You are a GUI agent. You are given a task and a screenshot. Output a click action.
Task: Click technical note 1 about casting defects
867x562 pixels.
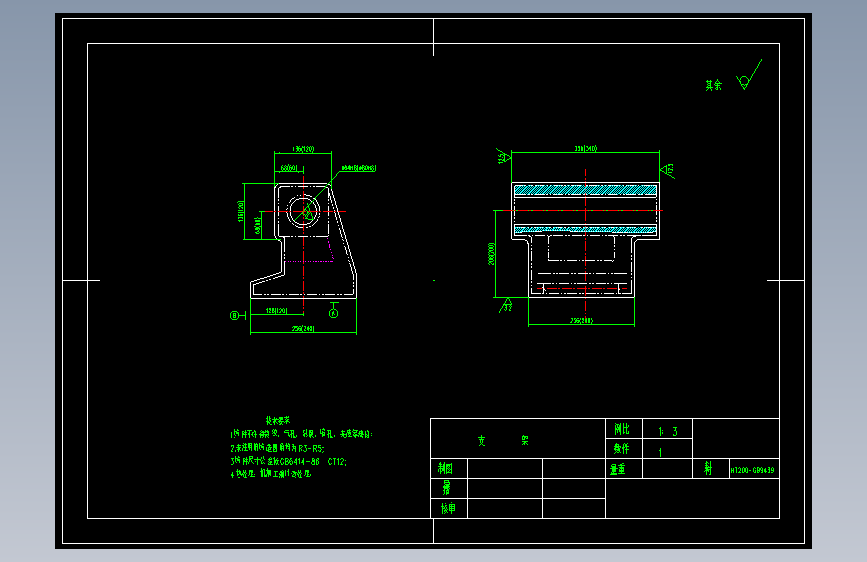pos(302,435)
